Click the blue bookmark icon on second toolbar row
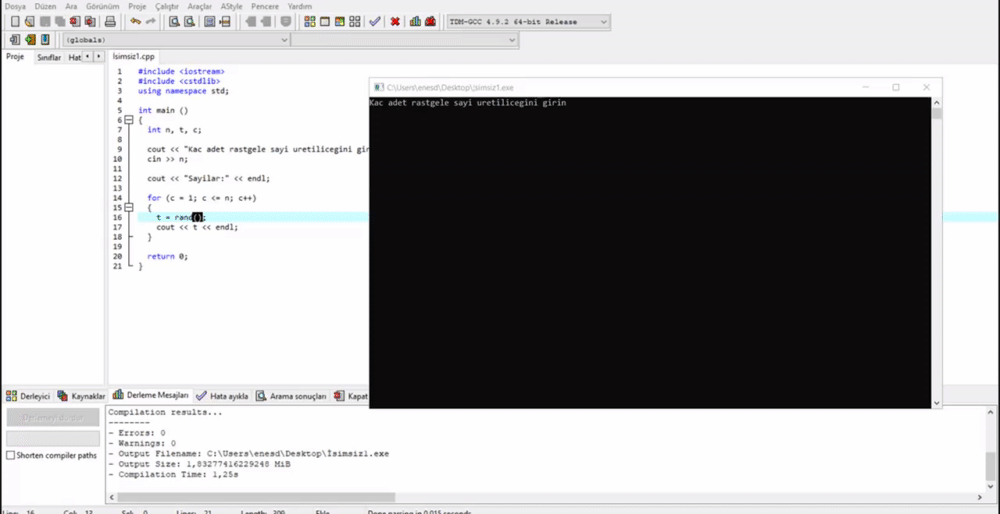1000x514 pixels. click(45, 40)
